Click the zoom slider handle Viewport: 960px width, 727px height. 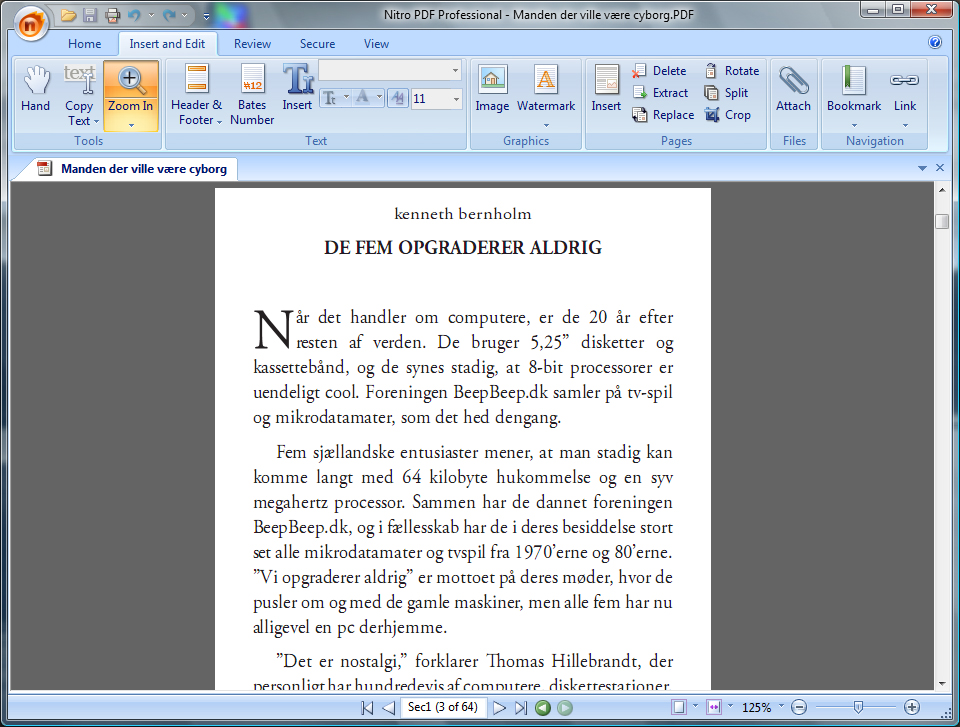coord(857,707)
